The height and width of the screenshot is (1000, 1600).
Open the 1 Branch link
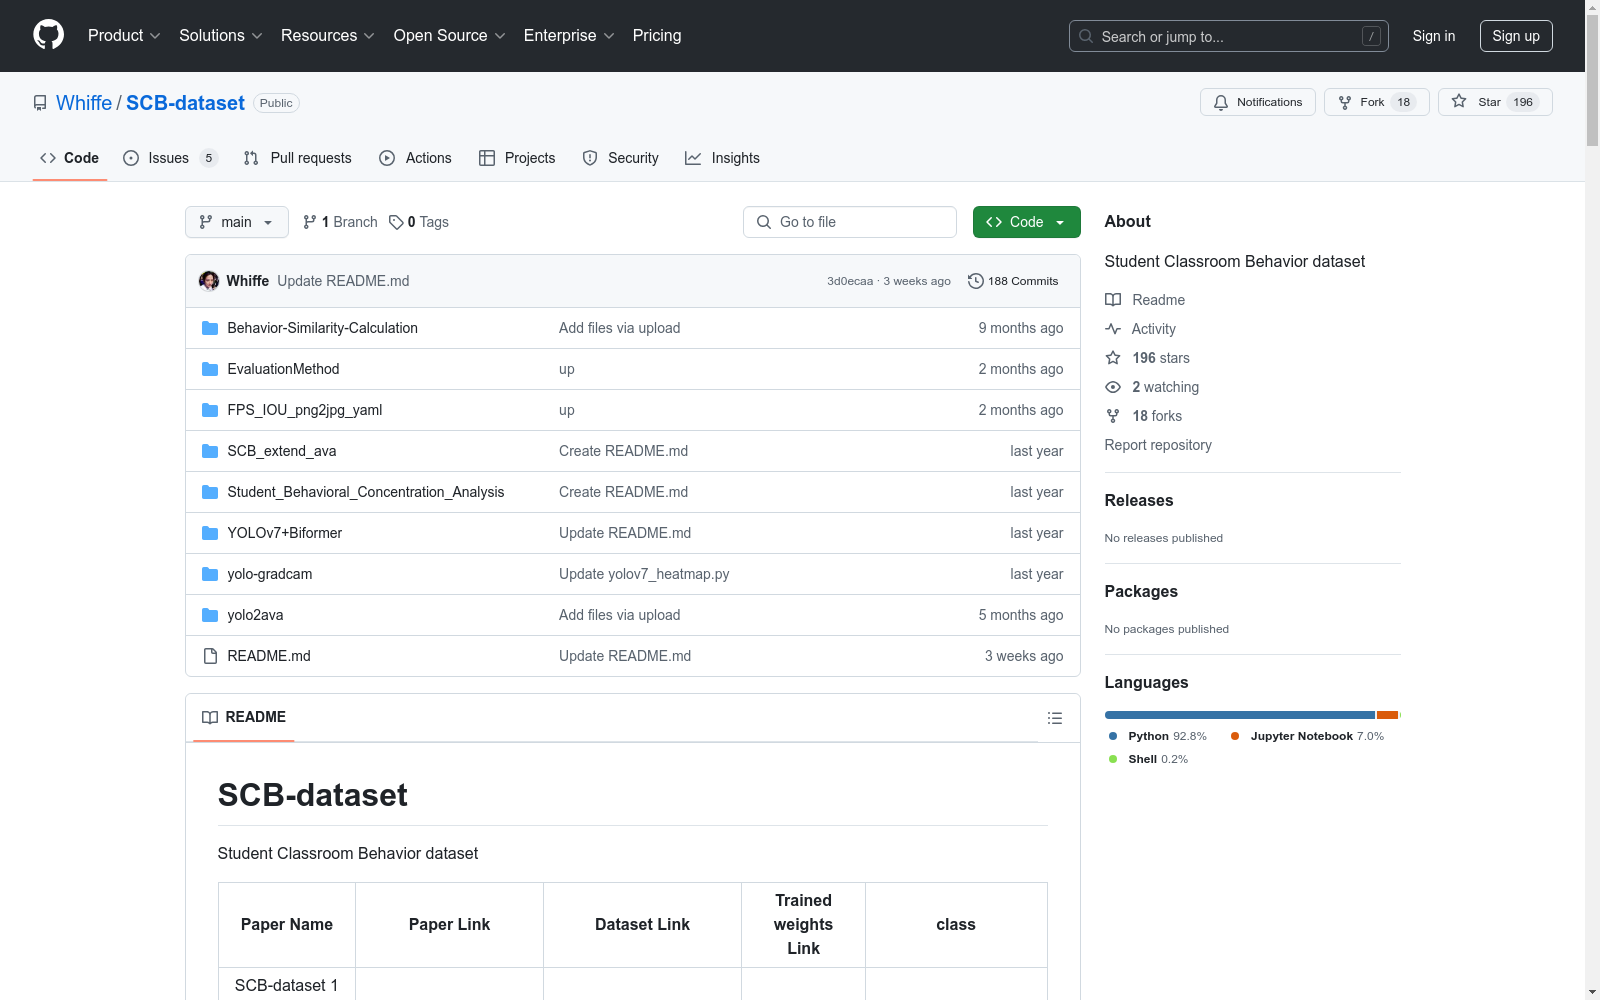click(x=340, y=222)
